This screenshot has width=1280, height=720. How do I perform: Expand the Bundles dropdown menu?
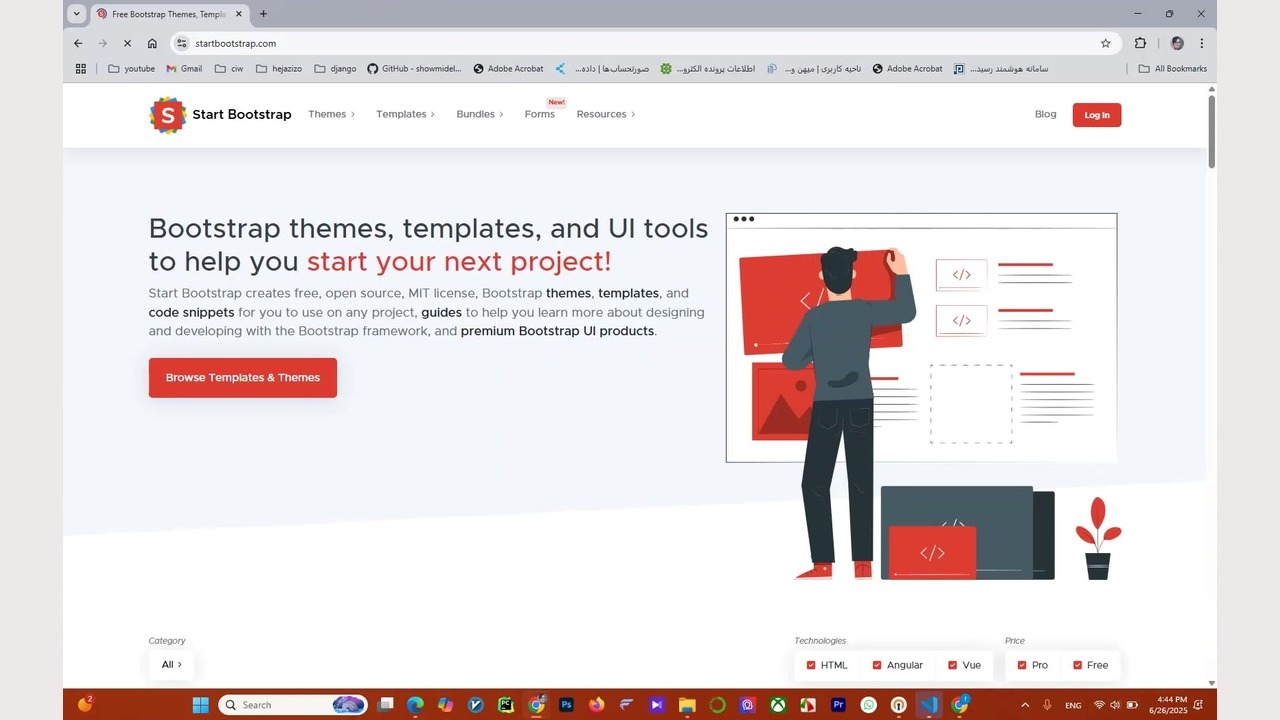tap(480, 114)
